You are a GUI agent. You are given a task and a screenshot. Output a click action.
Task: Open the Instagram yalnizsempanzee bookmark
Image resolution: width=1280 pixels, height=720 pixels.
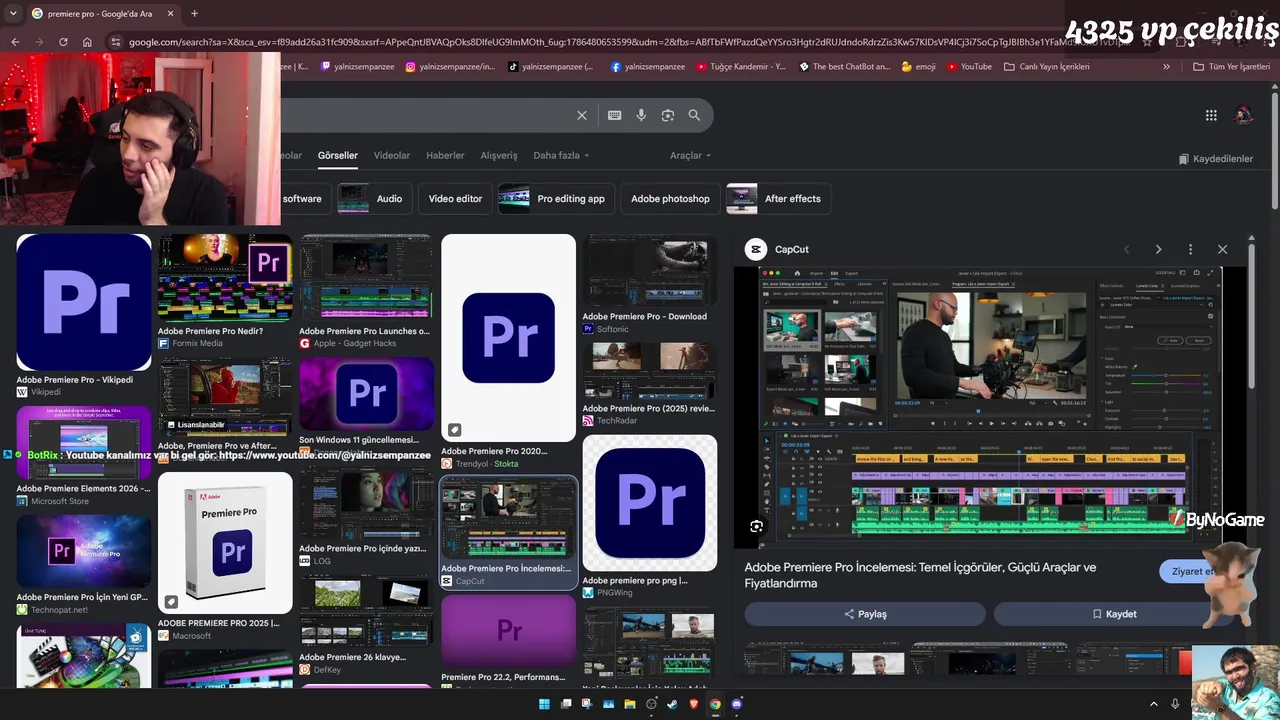pyautogui.click(x=450, y=67)
